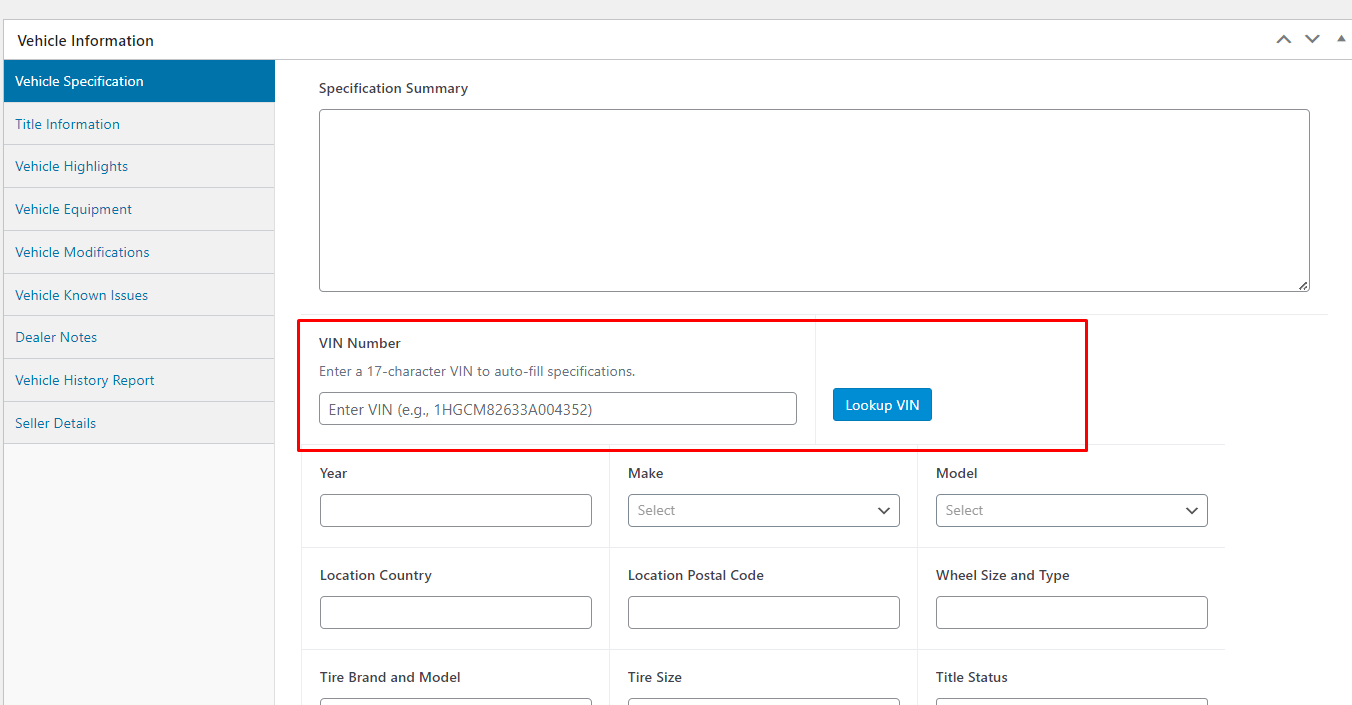Viewport: 1352px width, 705px height.
Task: Open the Vehicle Specification tab
Action: [139, 81]
